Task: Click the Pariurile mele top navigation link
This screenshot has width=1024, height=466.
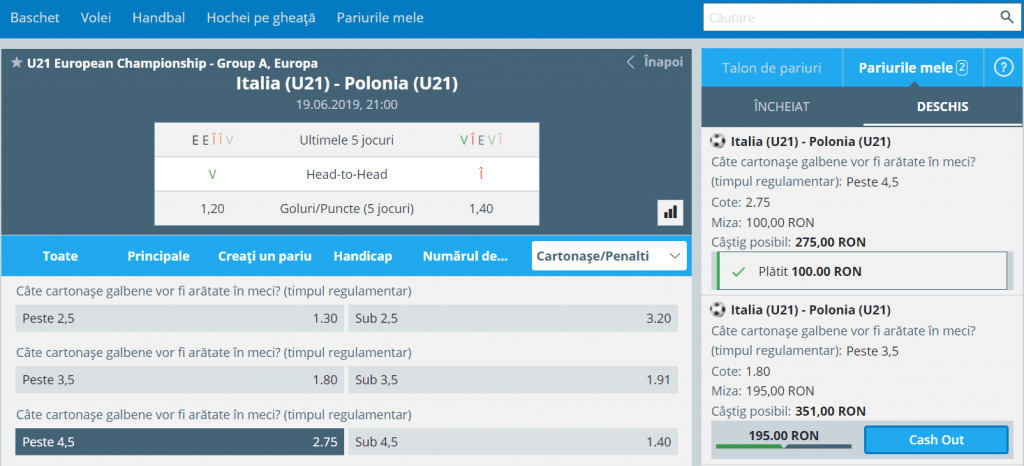Action: 380,18
